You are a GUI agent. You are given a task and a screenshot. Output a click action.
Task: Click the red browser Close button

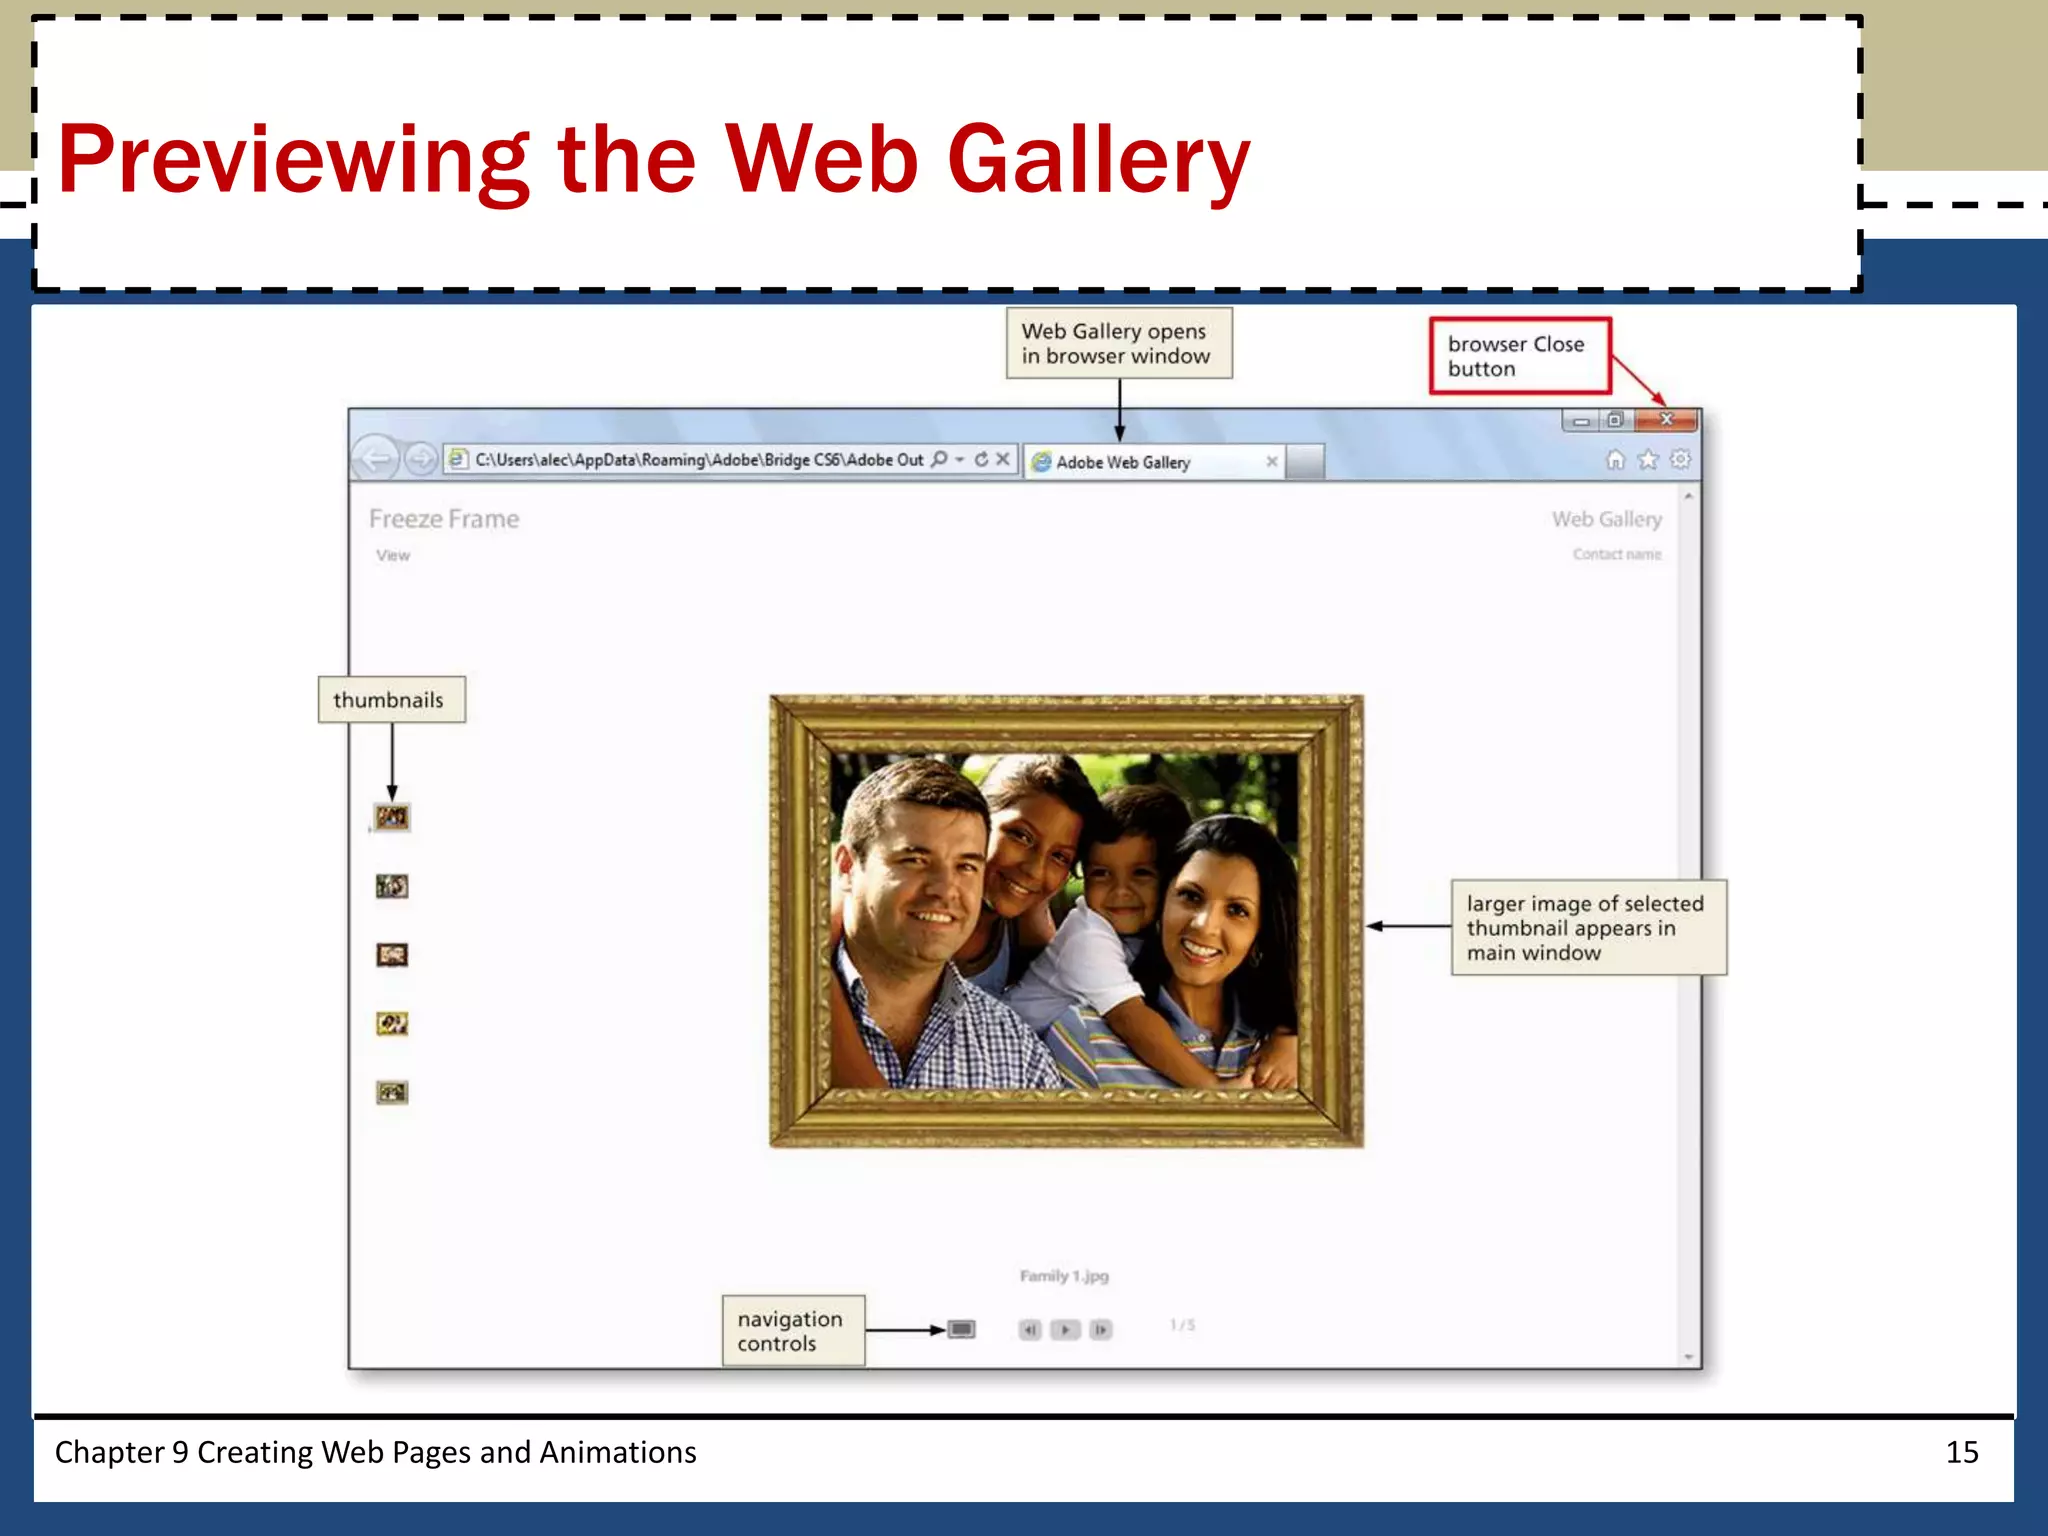[x=1666, y=419]
